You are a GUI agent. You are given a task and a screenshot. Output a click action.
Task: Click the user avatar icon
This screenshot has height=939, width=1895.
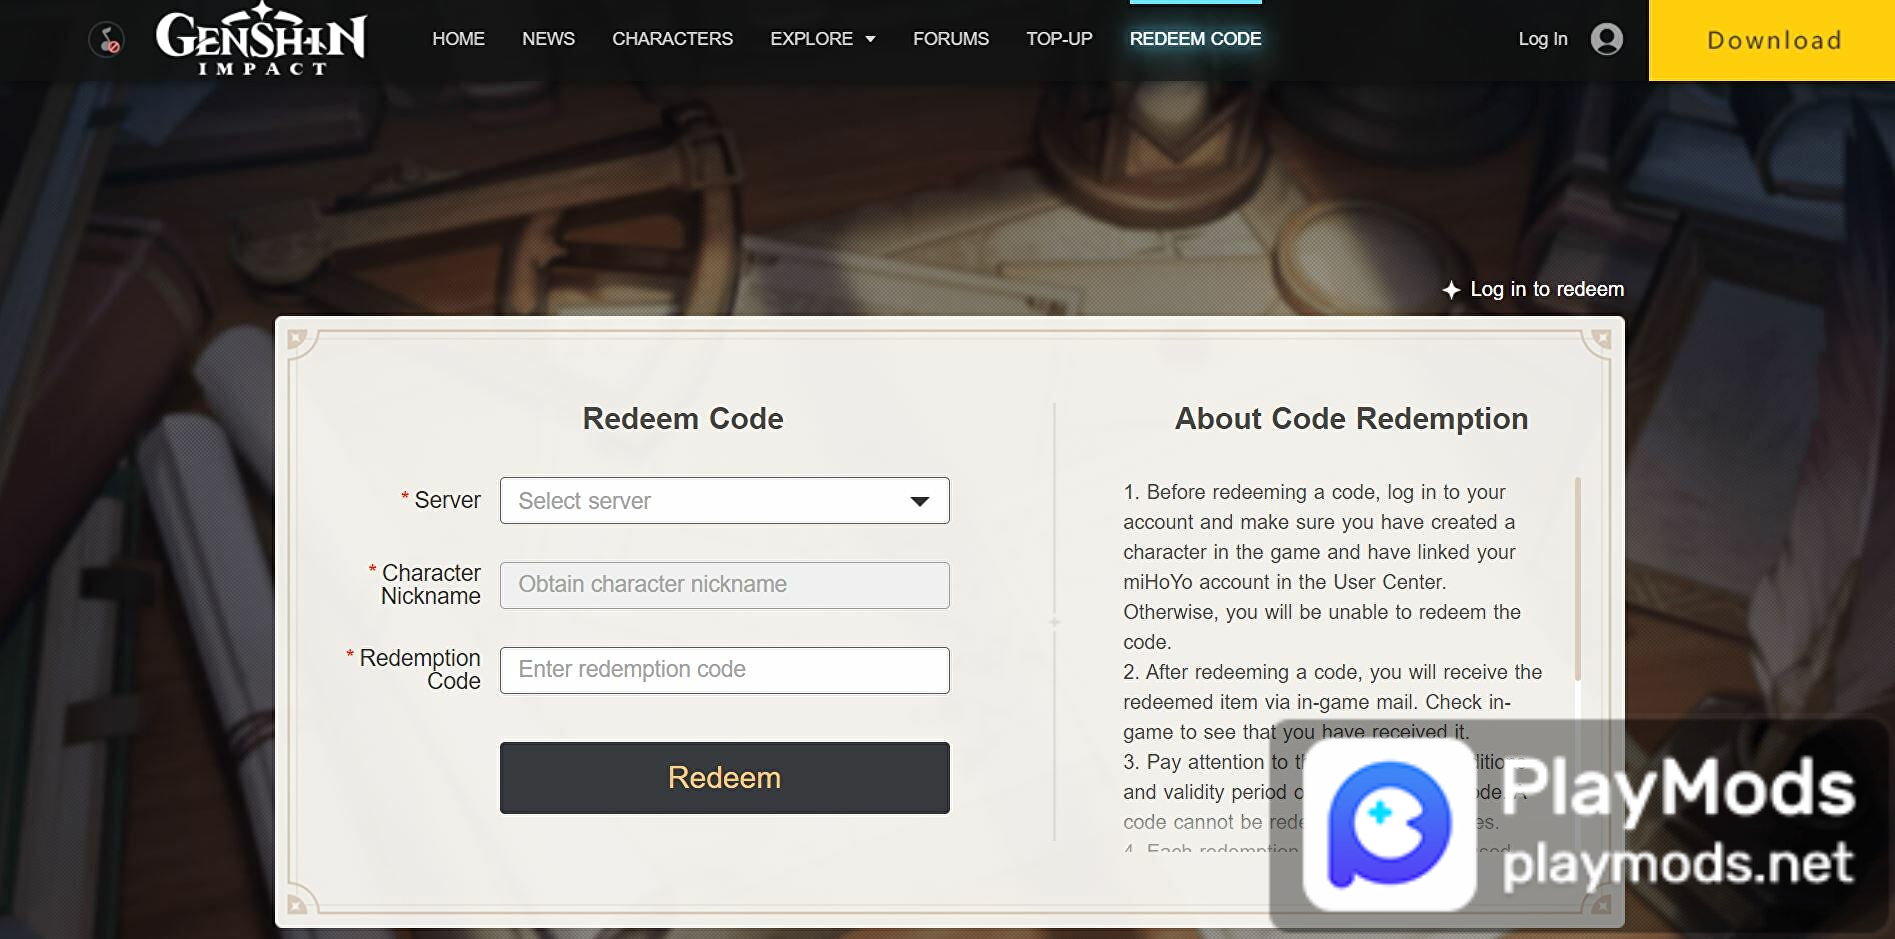click(1606, 39)
